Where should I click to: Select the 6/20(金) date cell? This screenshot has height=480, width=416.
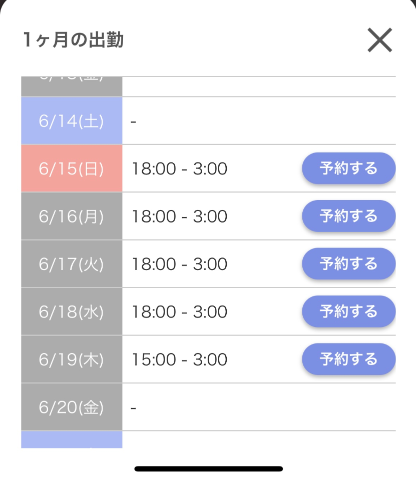pos(72,407)
